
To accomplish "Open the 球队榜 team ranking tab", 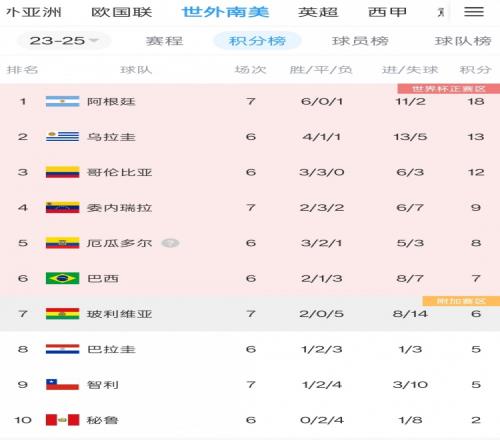I will point(463,41).
